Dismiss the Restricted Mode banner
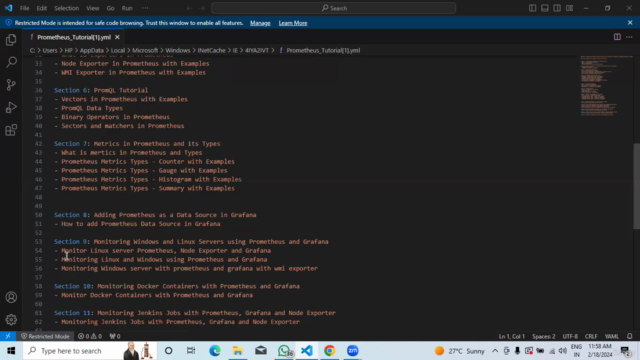Screen dimensions: 640x360 [x=630, y=23]
